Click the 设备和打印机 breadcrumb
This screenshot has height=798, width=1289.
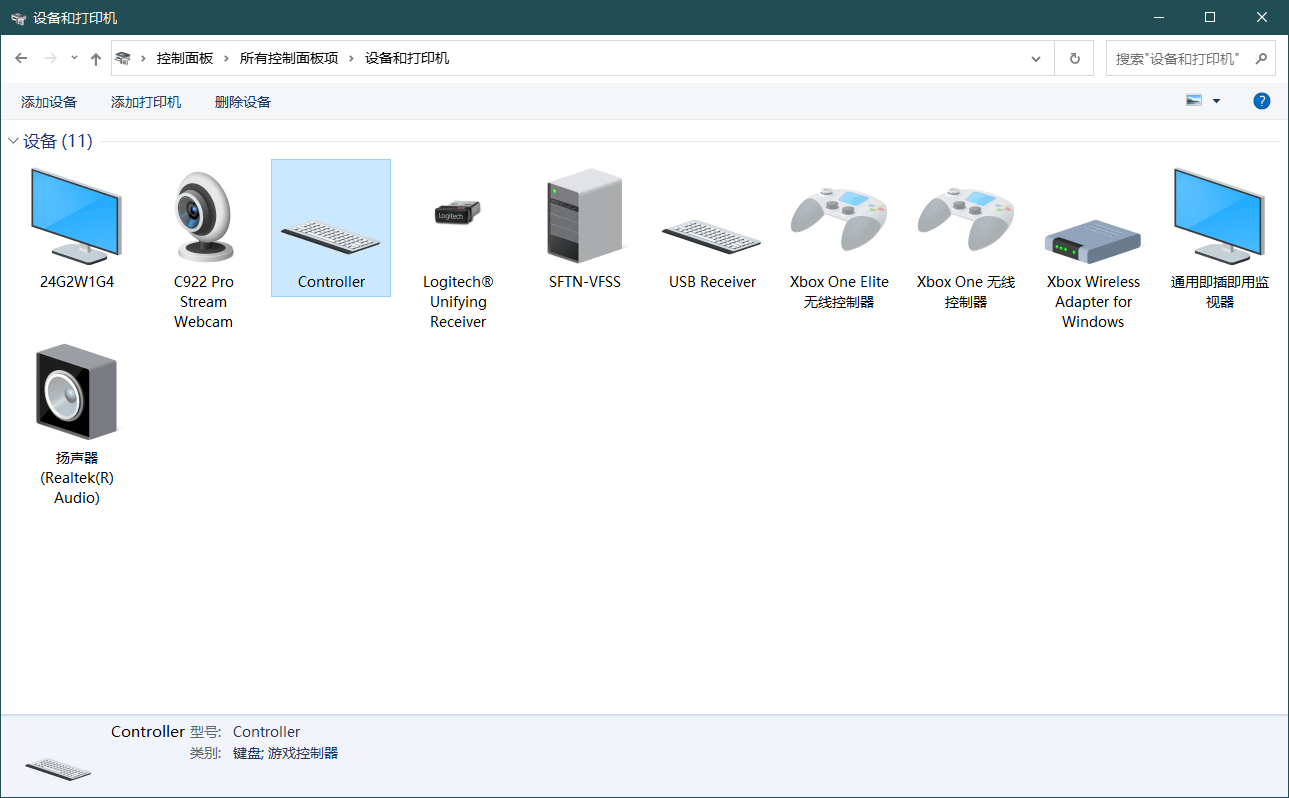pos(407,58)
